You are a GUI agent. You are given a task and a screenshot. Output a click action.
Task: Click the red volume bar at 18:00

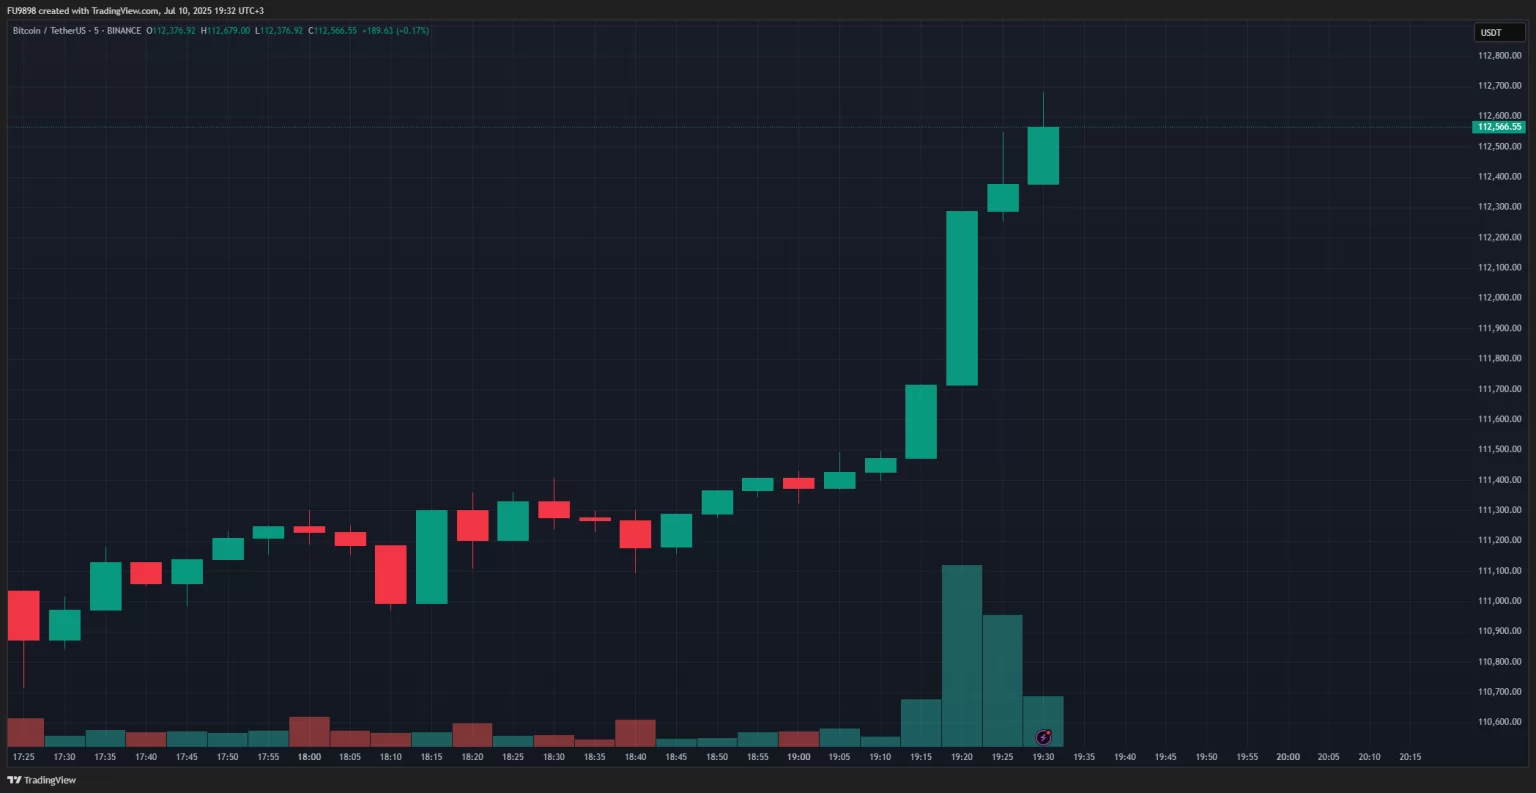(x=309, y=732)
